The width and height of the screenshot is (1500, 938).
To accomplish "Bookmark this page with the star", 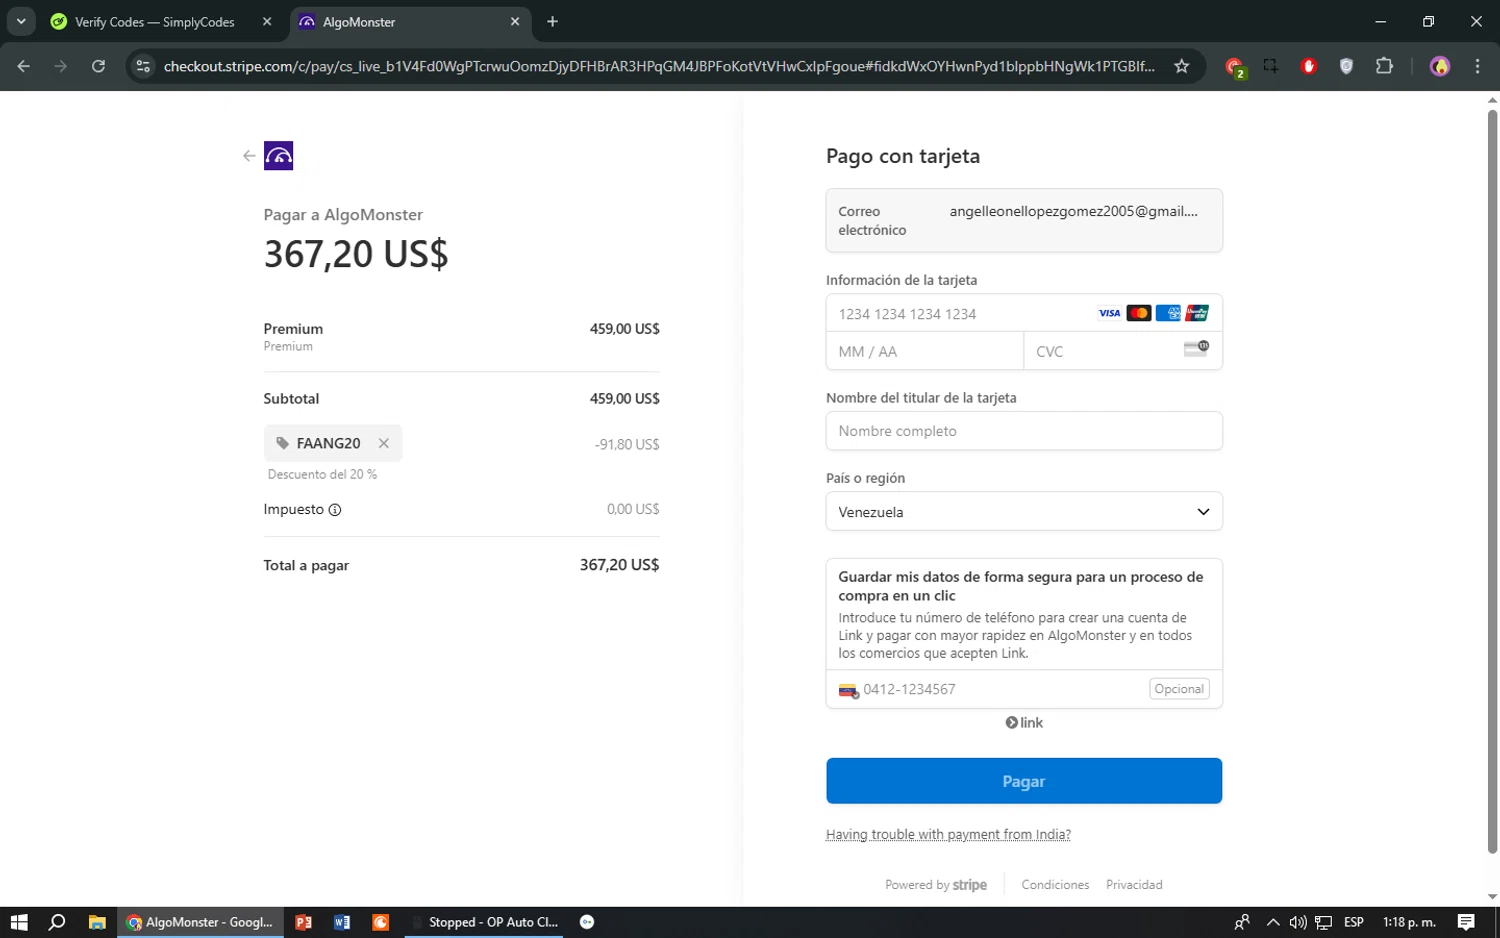I will [1181, 66].
